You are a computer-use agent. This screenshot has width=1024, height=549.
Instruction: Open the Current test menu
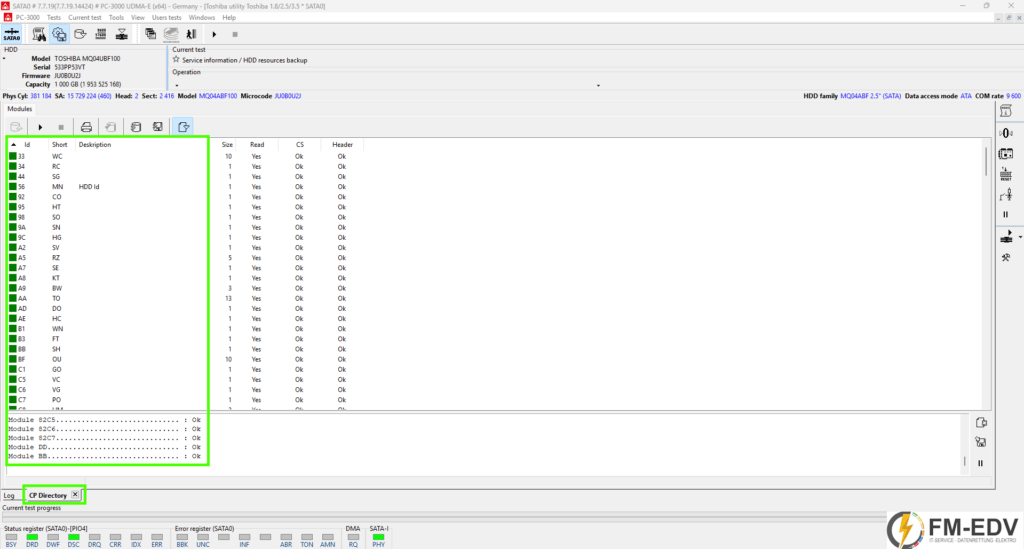coord(85,18)
